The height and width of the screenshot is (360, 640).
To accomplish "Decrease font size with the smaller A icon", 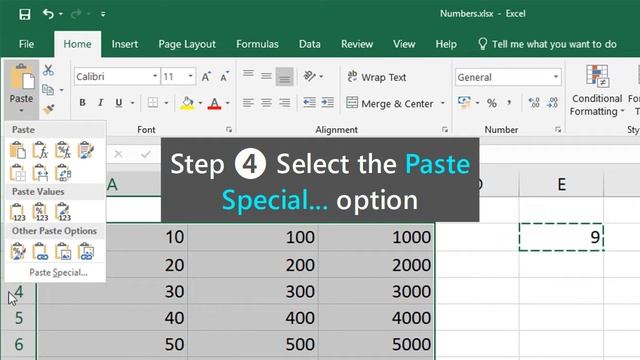I will click(x=224, y=76).
